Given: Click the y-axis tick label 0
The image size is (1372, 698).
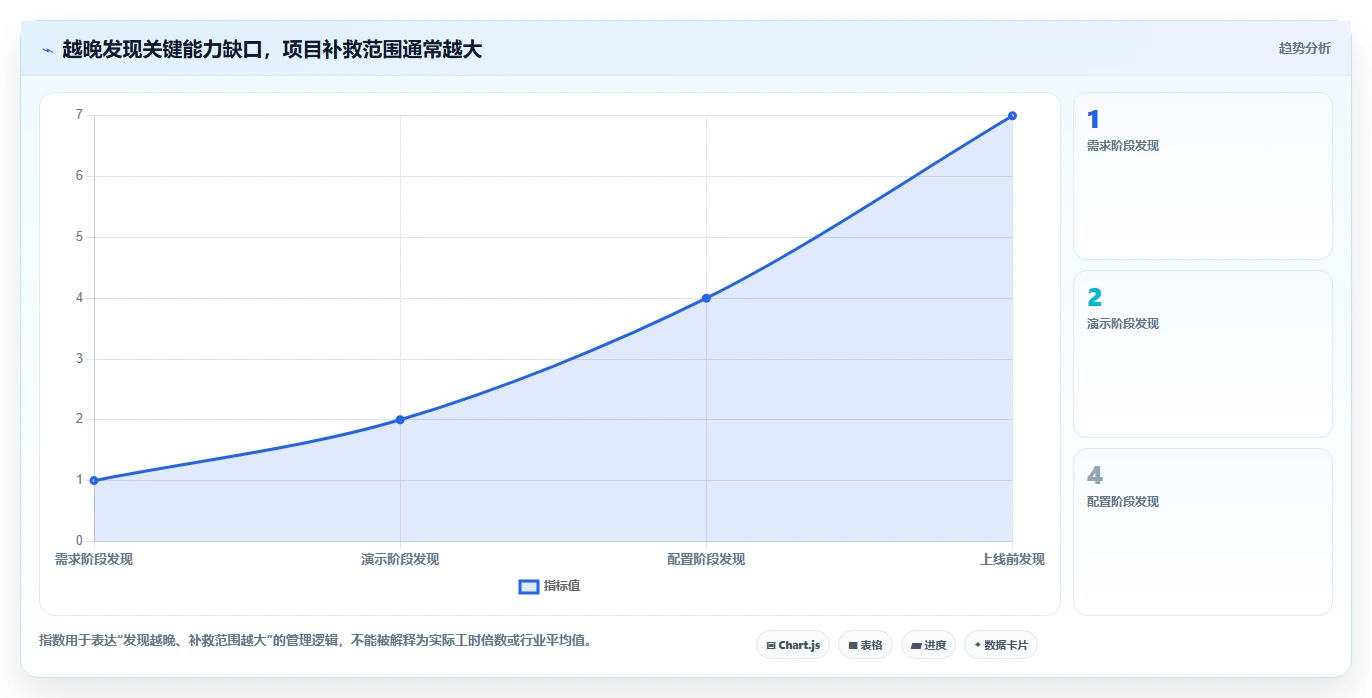Looking at the screenshot, I should click(79, 541).
